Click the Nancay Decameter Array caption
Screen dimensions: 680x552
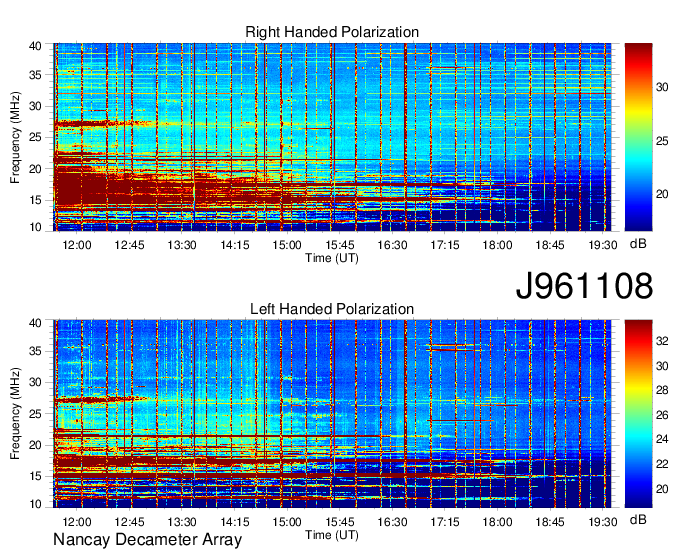tap(147, 540)
